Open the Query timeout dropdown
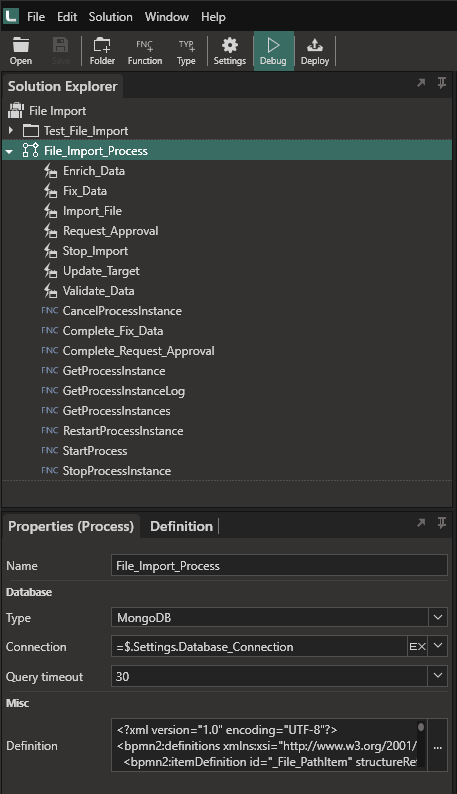 438,677
